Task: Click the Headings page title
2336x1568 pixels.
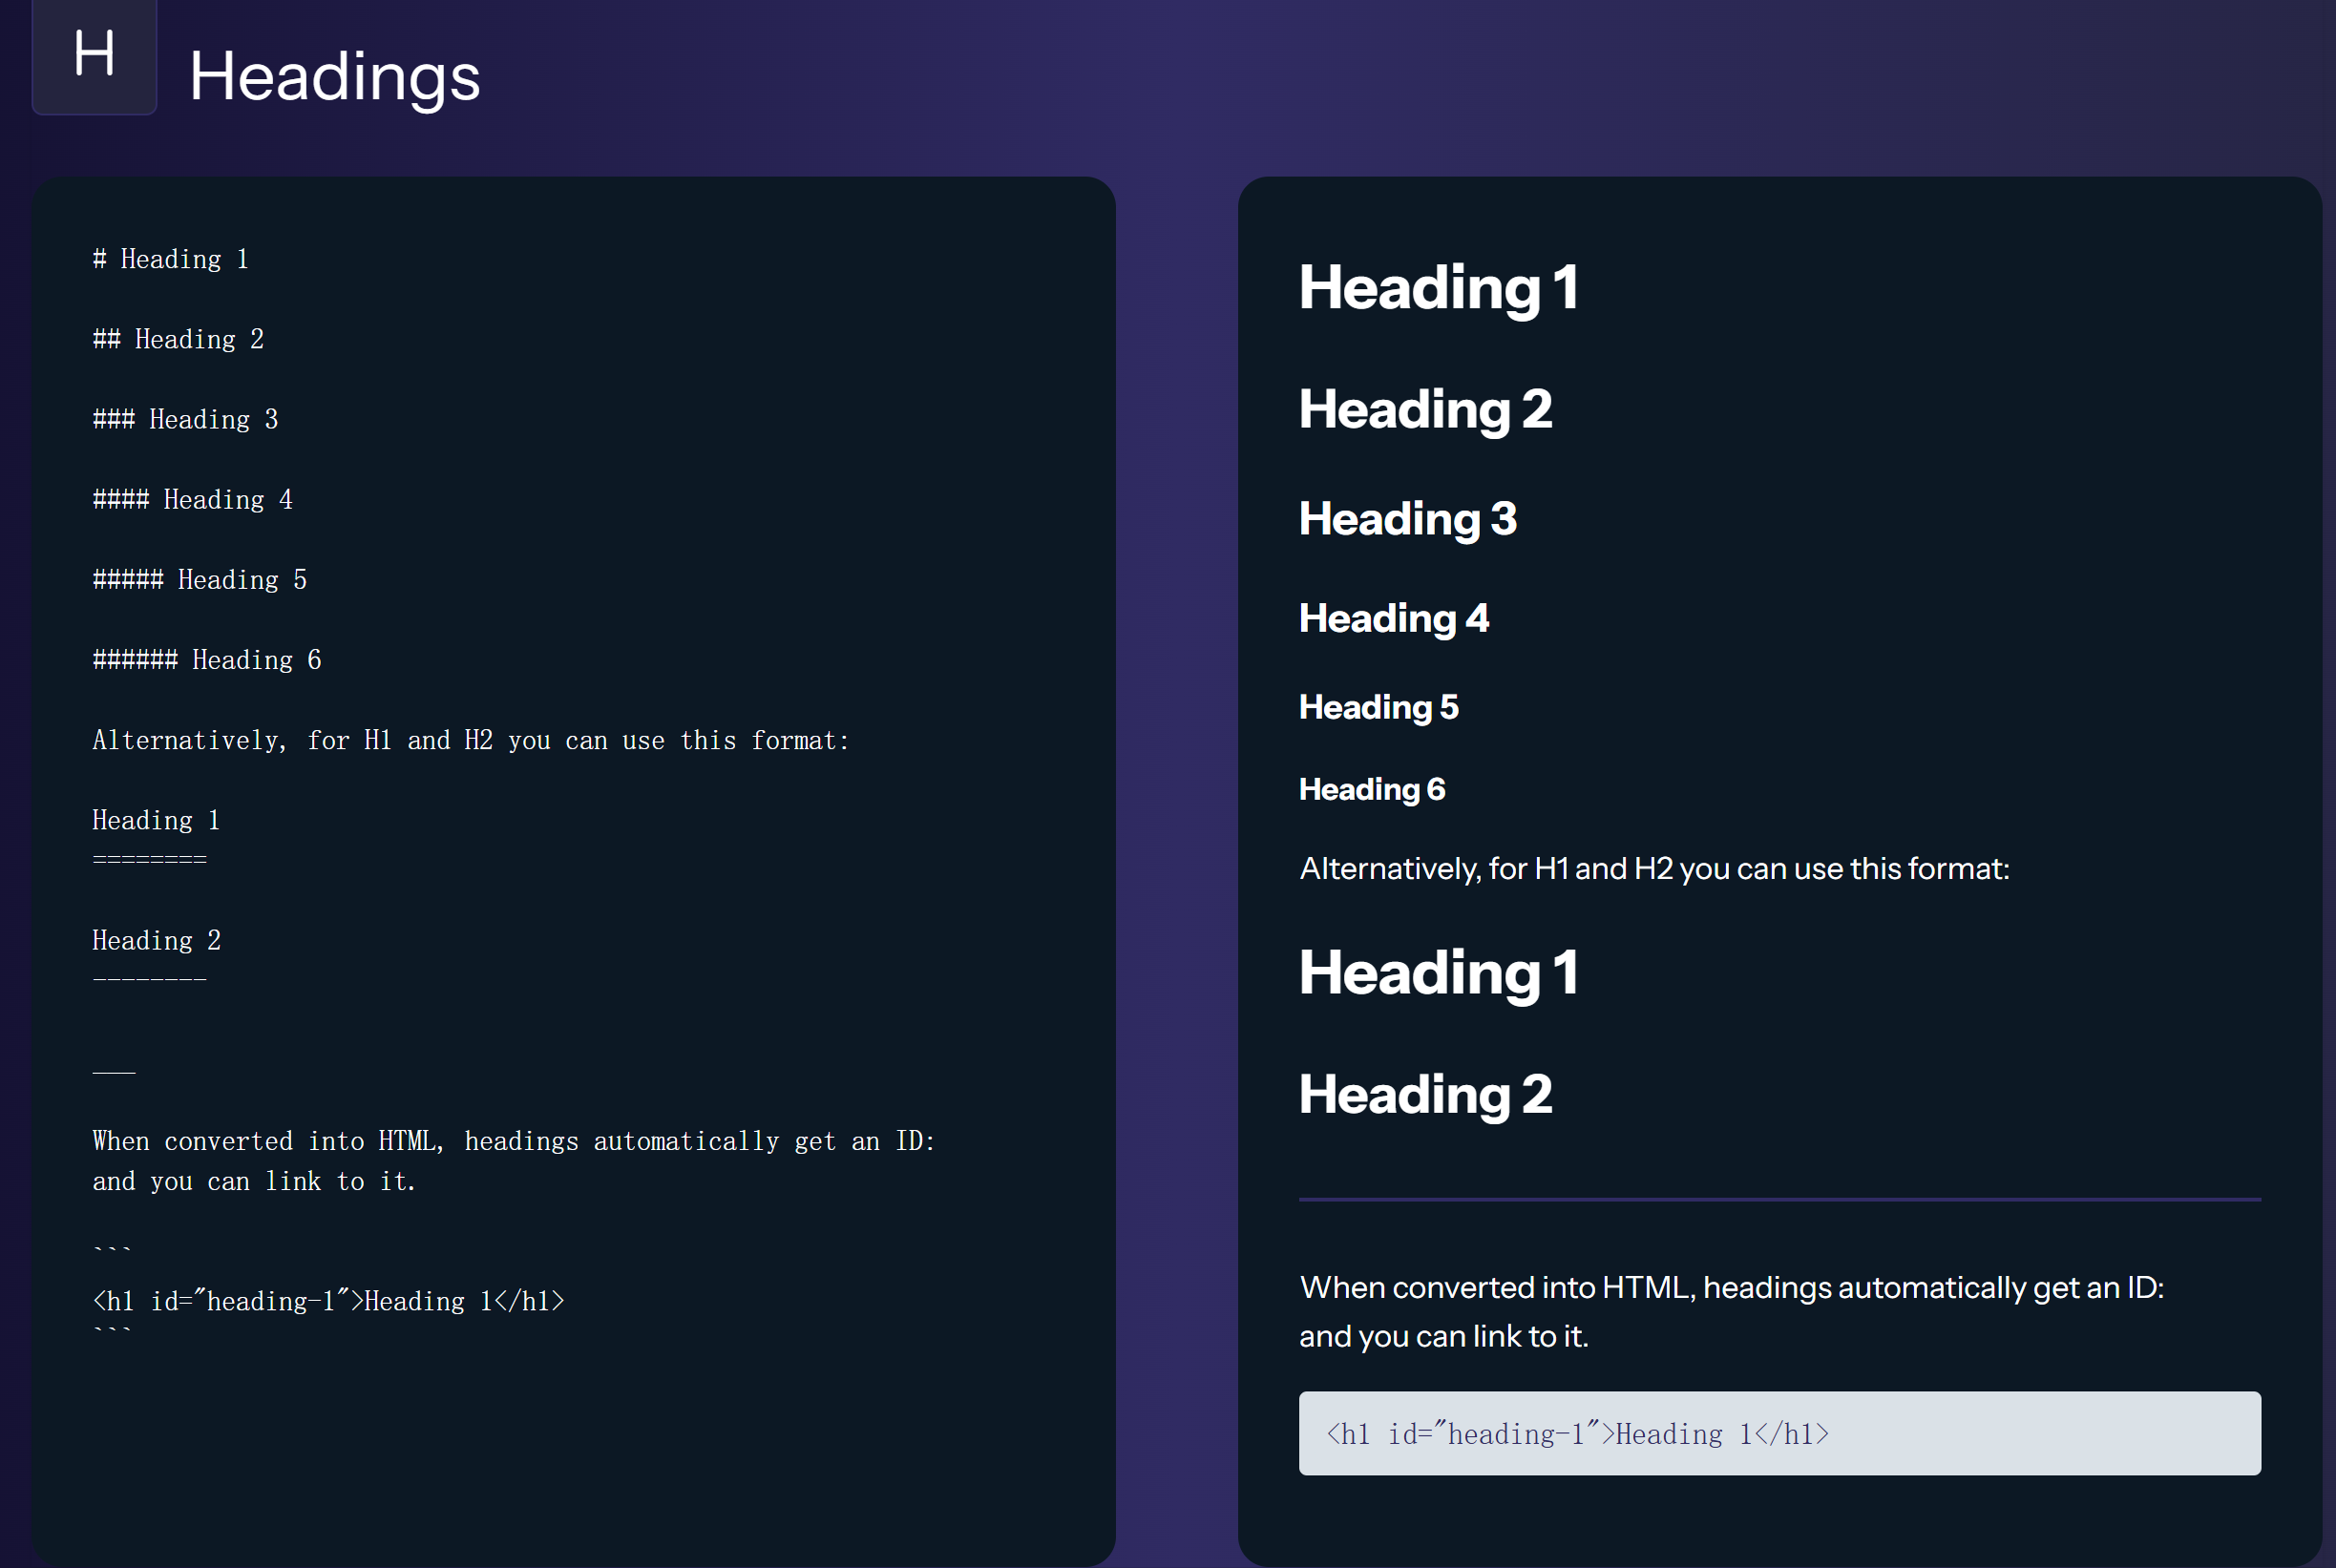Action: [x=334, y=77]
